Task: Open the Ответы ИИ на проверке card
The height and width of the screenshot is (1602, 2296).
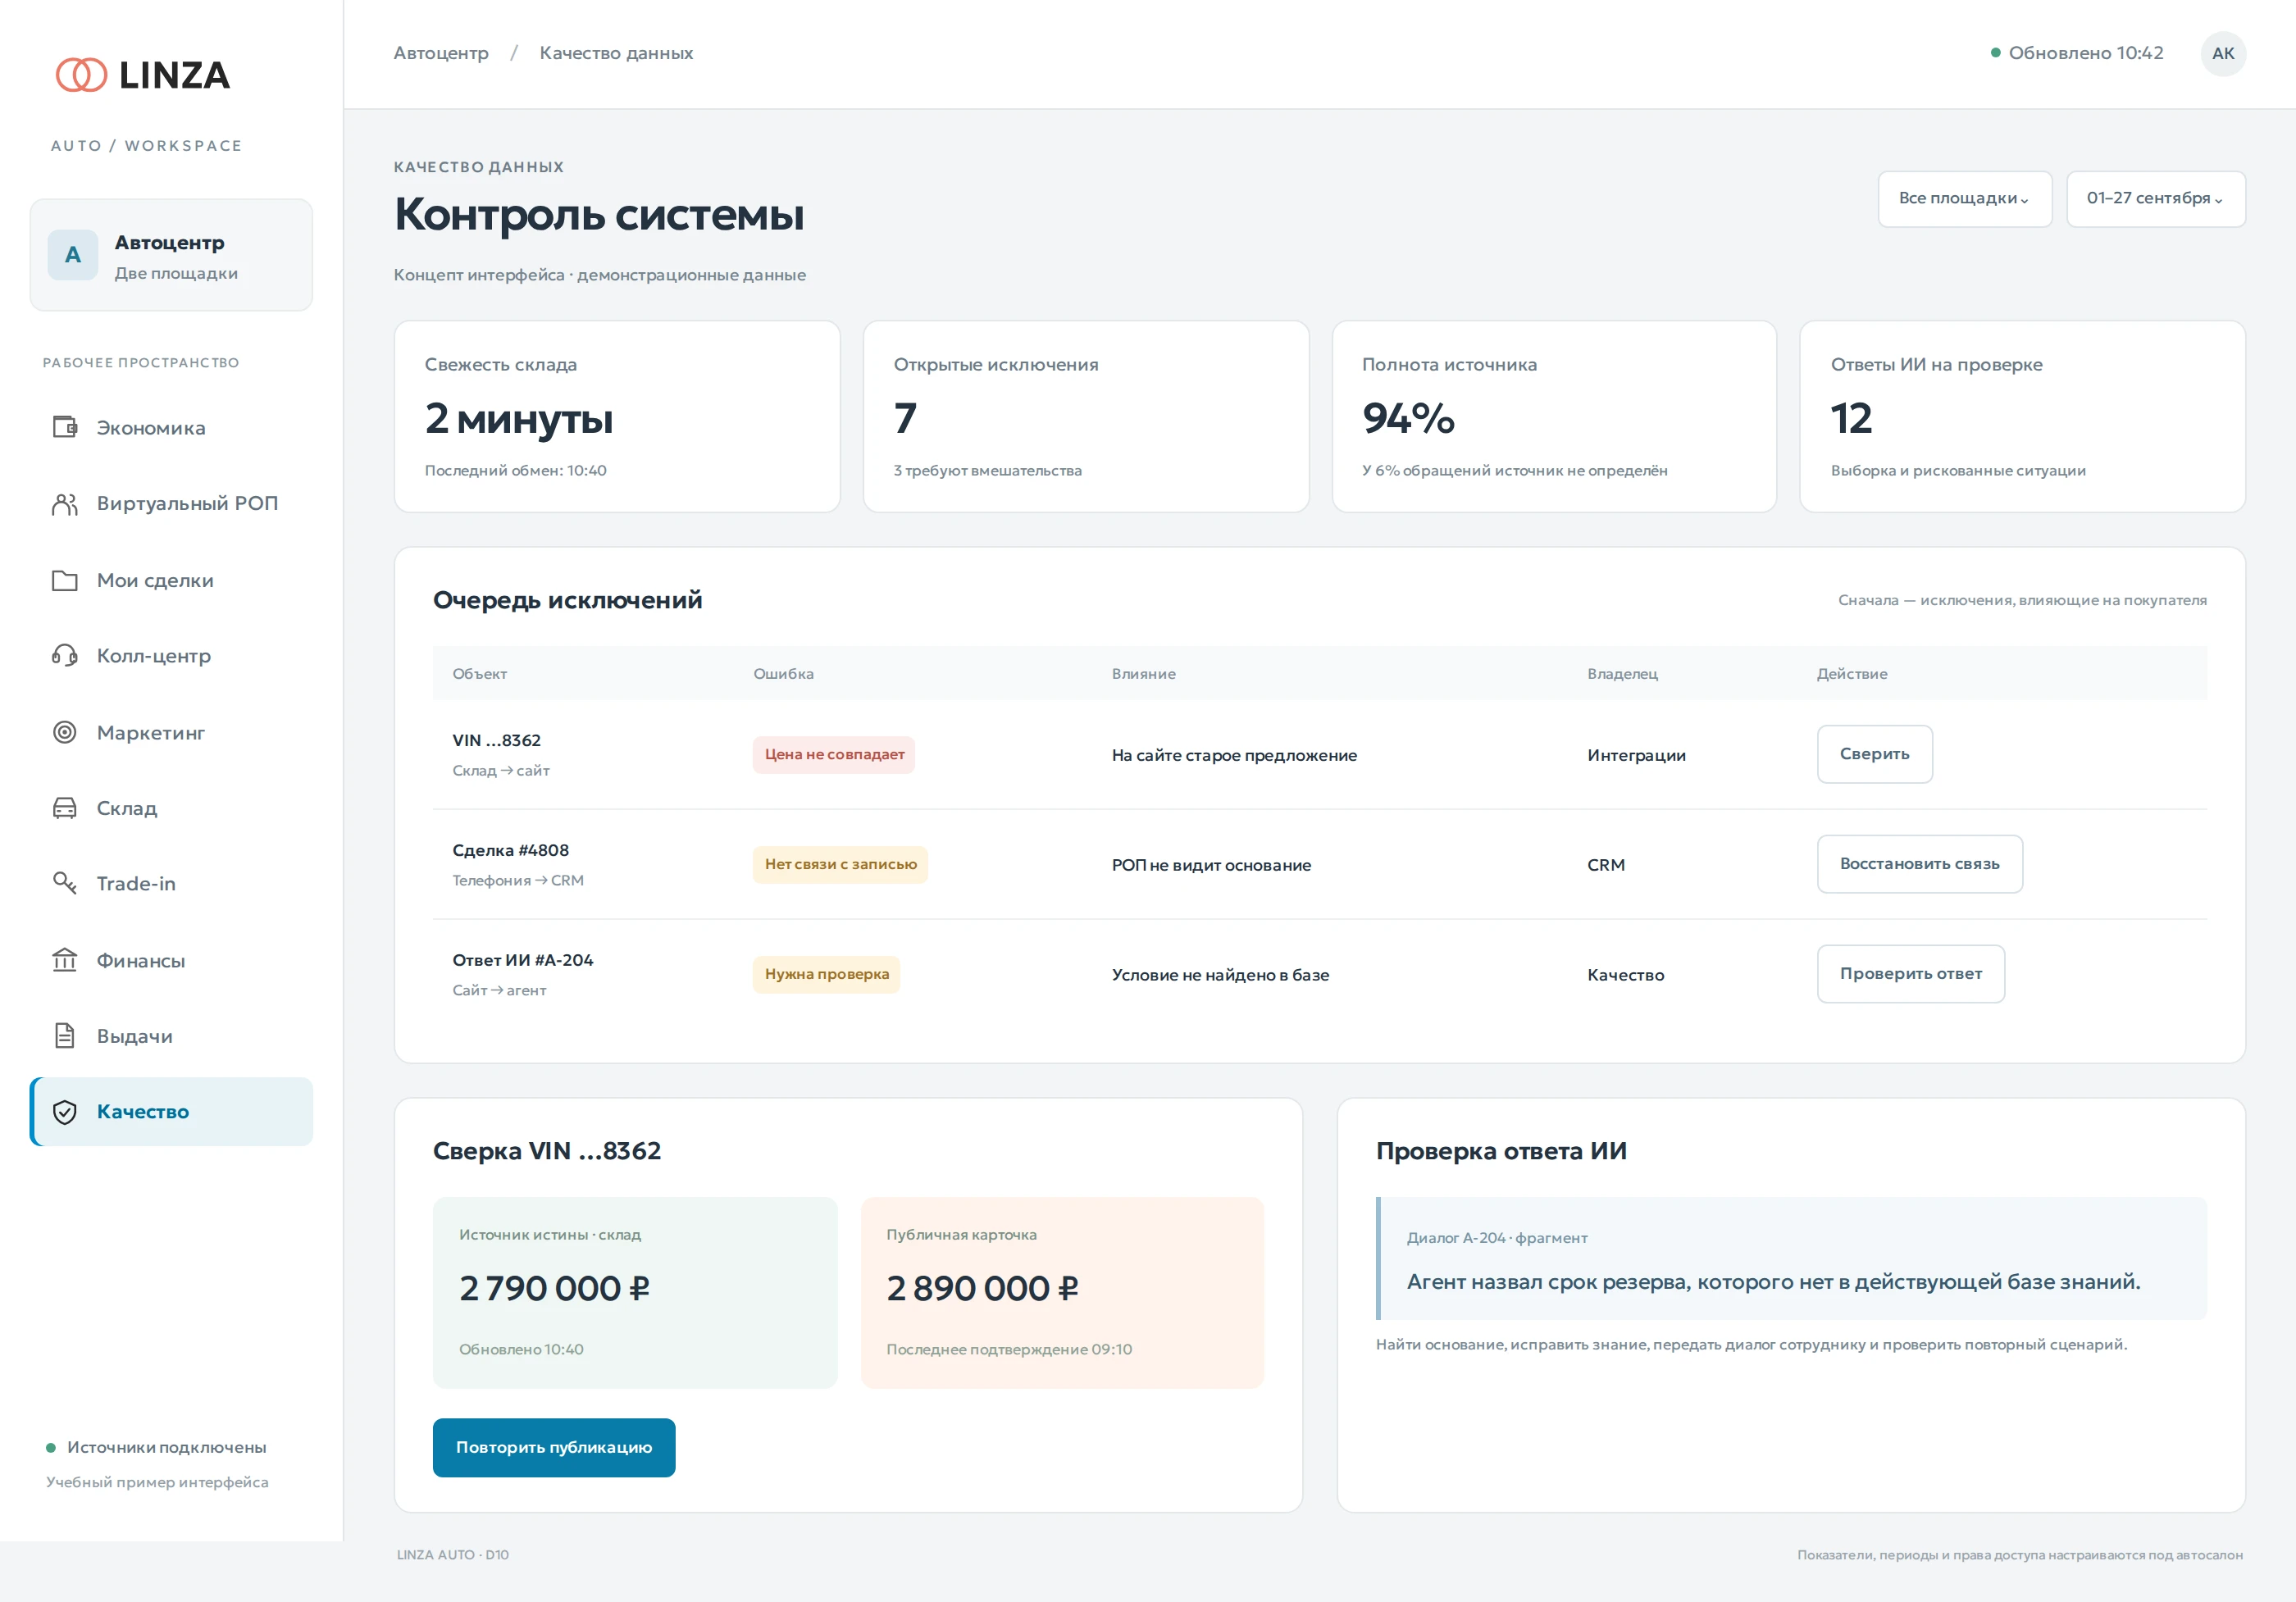Action: click(2022, 417)
